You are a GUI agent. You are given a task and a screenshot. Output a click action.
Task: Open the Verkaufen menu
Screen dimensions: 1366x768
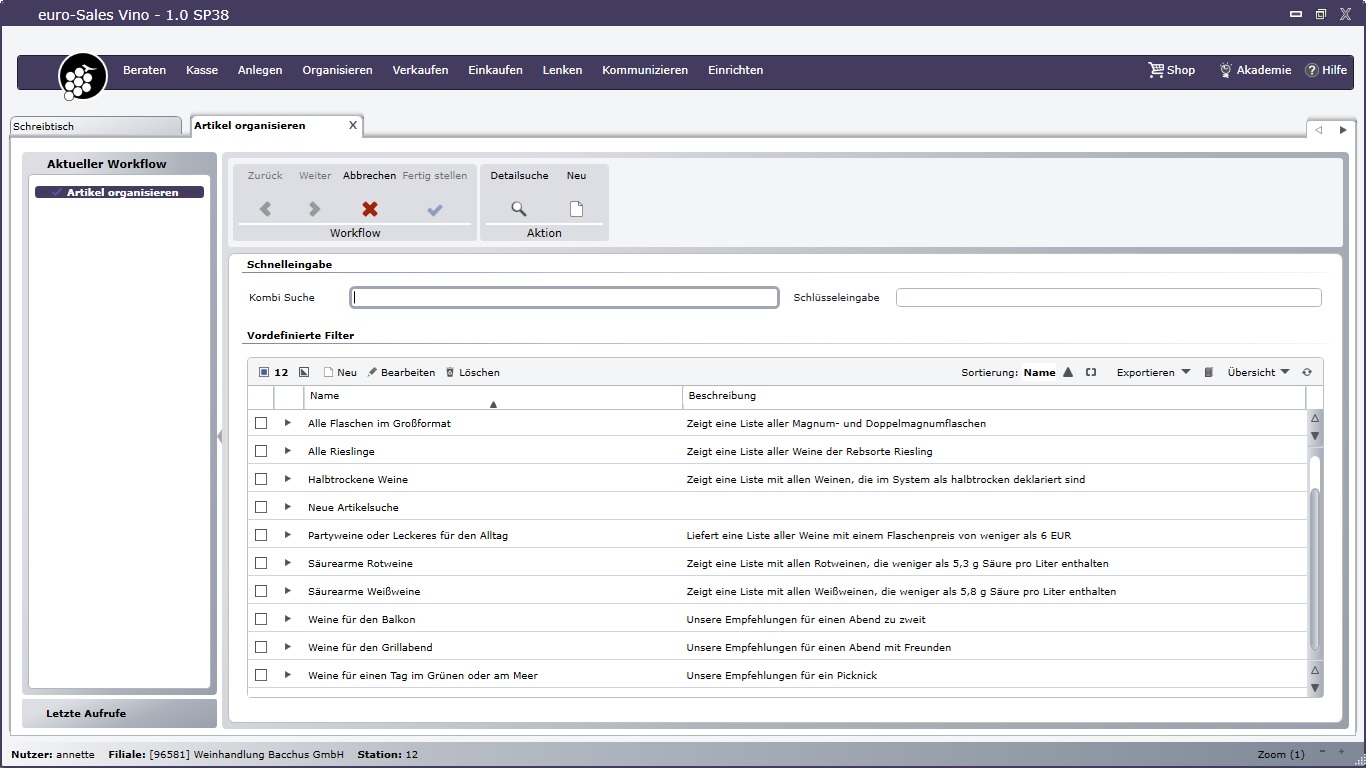(420, 70)
